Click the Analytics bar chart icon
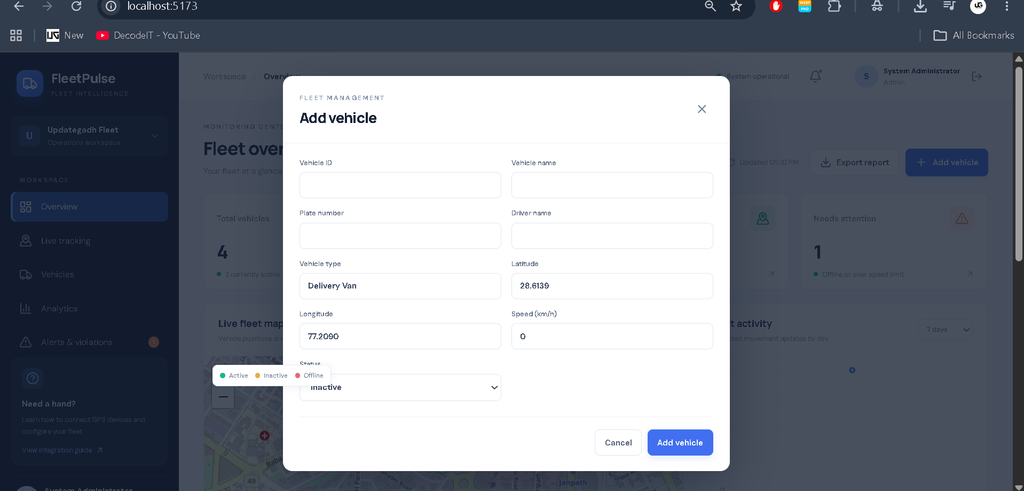The height and width of the screenshot is (491, 1024). [x=26, y=308]
